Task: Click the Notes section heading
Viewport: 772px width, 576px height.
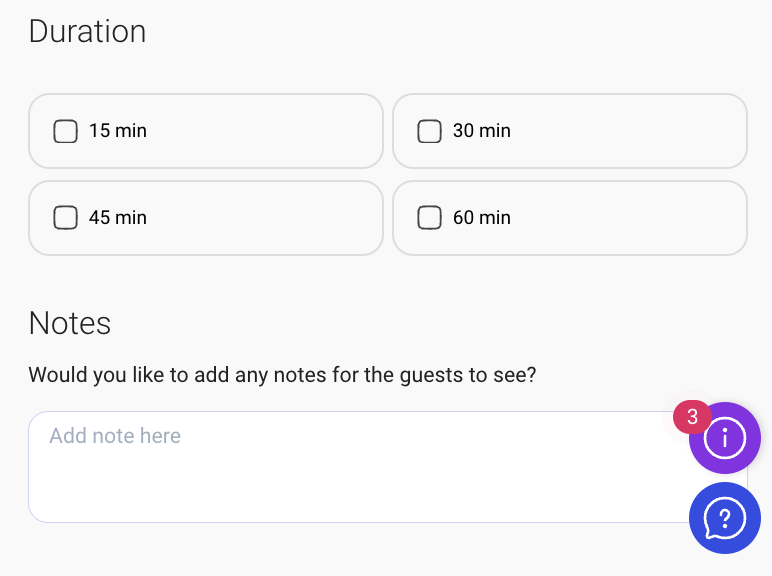Action: (x=70, y=323)
